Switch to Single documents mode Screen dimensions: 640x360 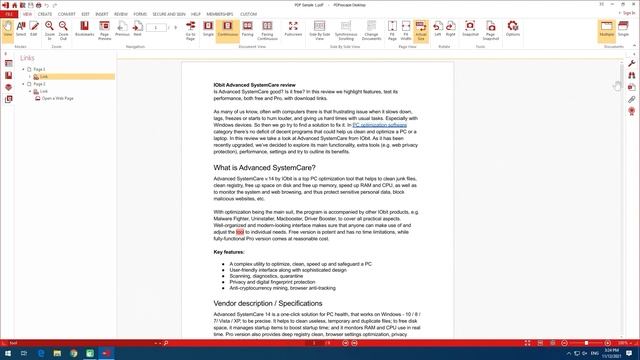(623, 29)
